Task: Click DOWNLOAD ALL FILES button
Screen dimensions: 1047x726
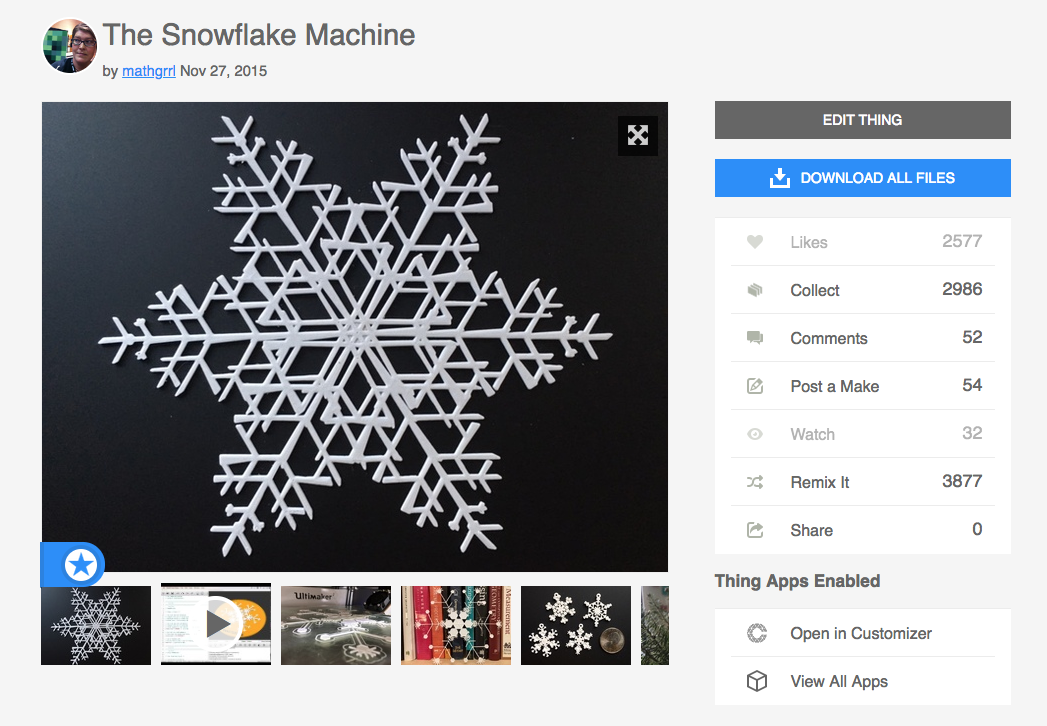Action: [x=862, y=178]
